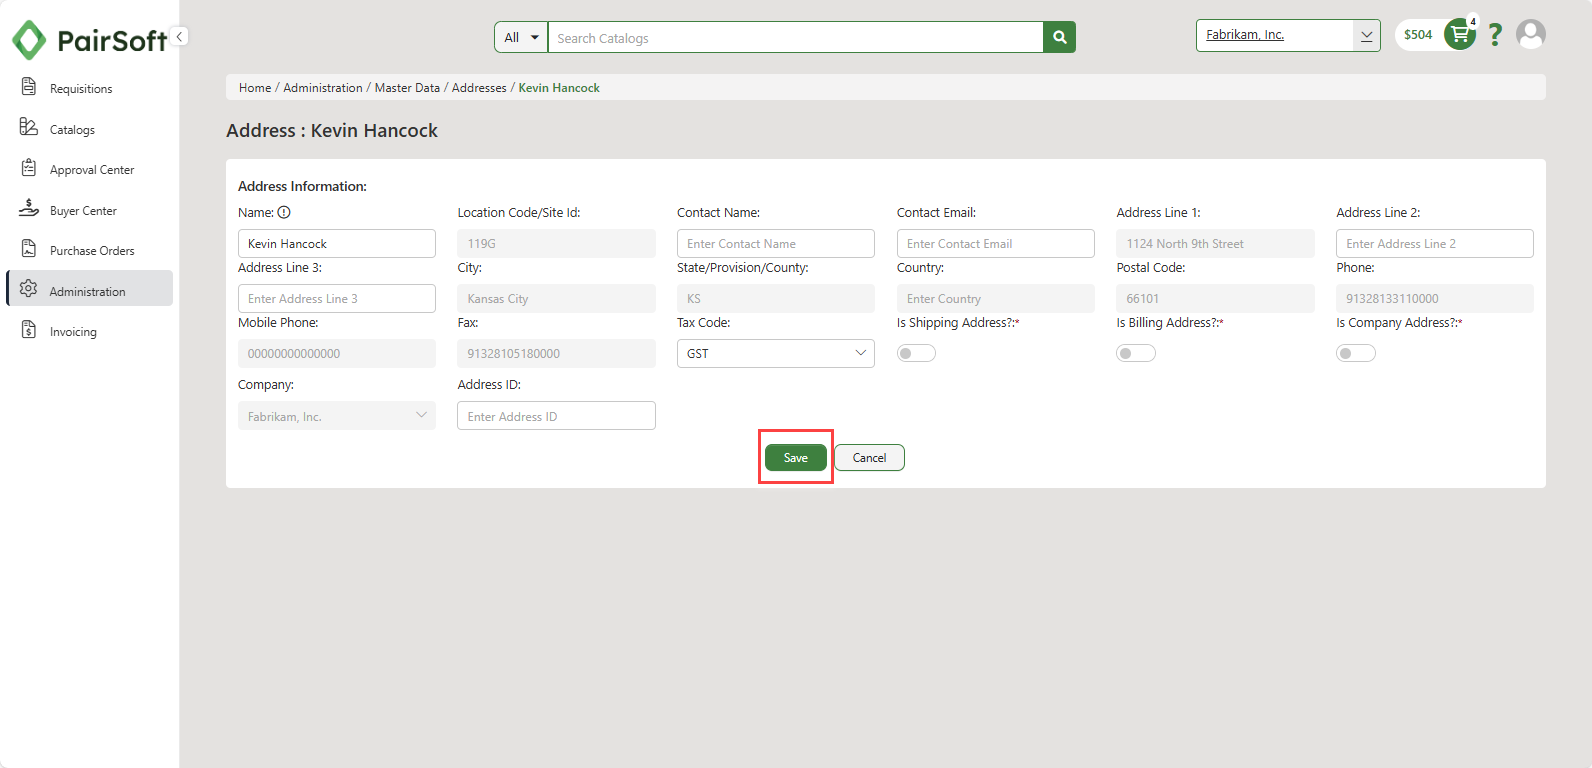Open the All search category dropdown
Viewport: 1592px width, 768px height.
(x=521, y=37)
